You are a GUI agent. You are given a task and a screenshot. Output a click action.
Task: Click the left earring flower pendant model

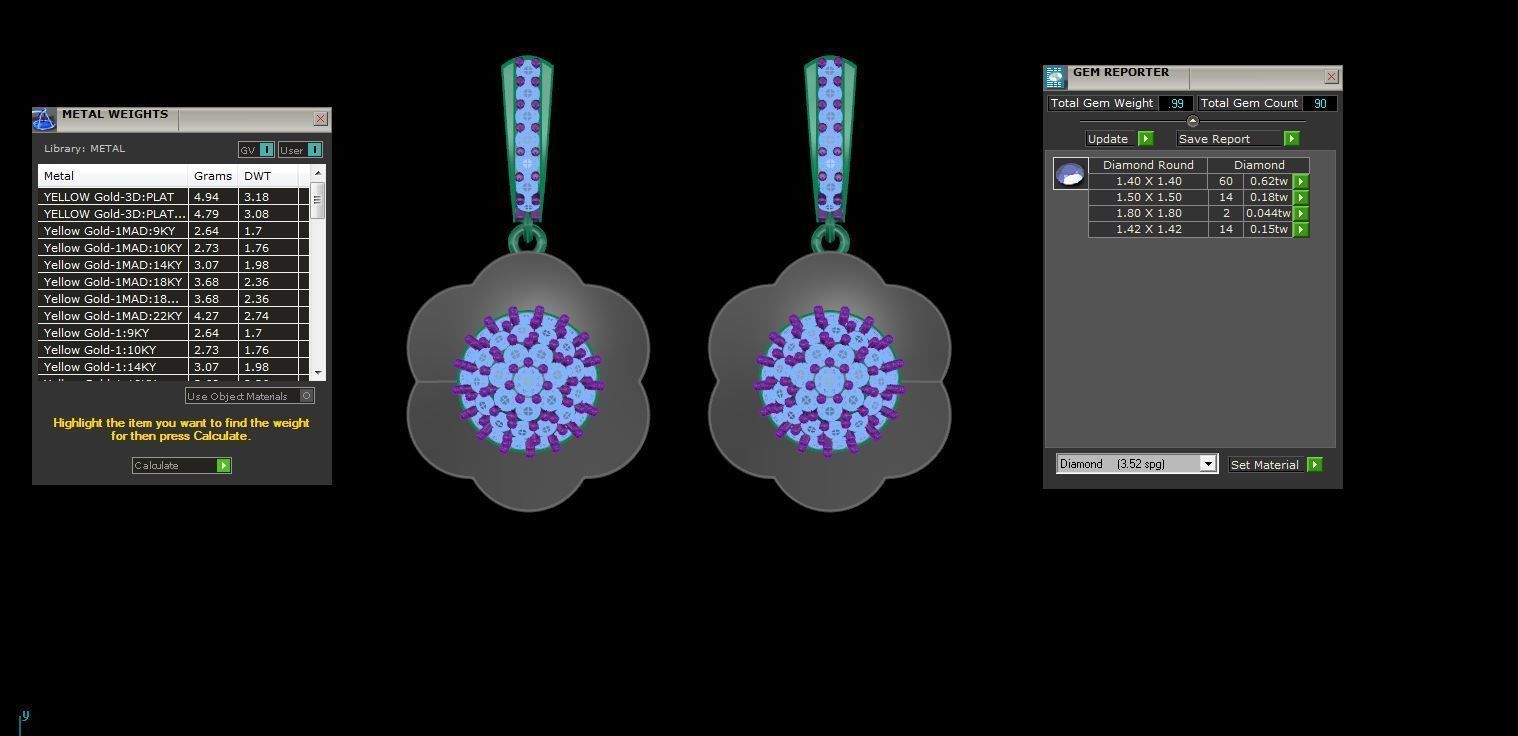[x=528, y=381]
